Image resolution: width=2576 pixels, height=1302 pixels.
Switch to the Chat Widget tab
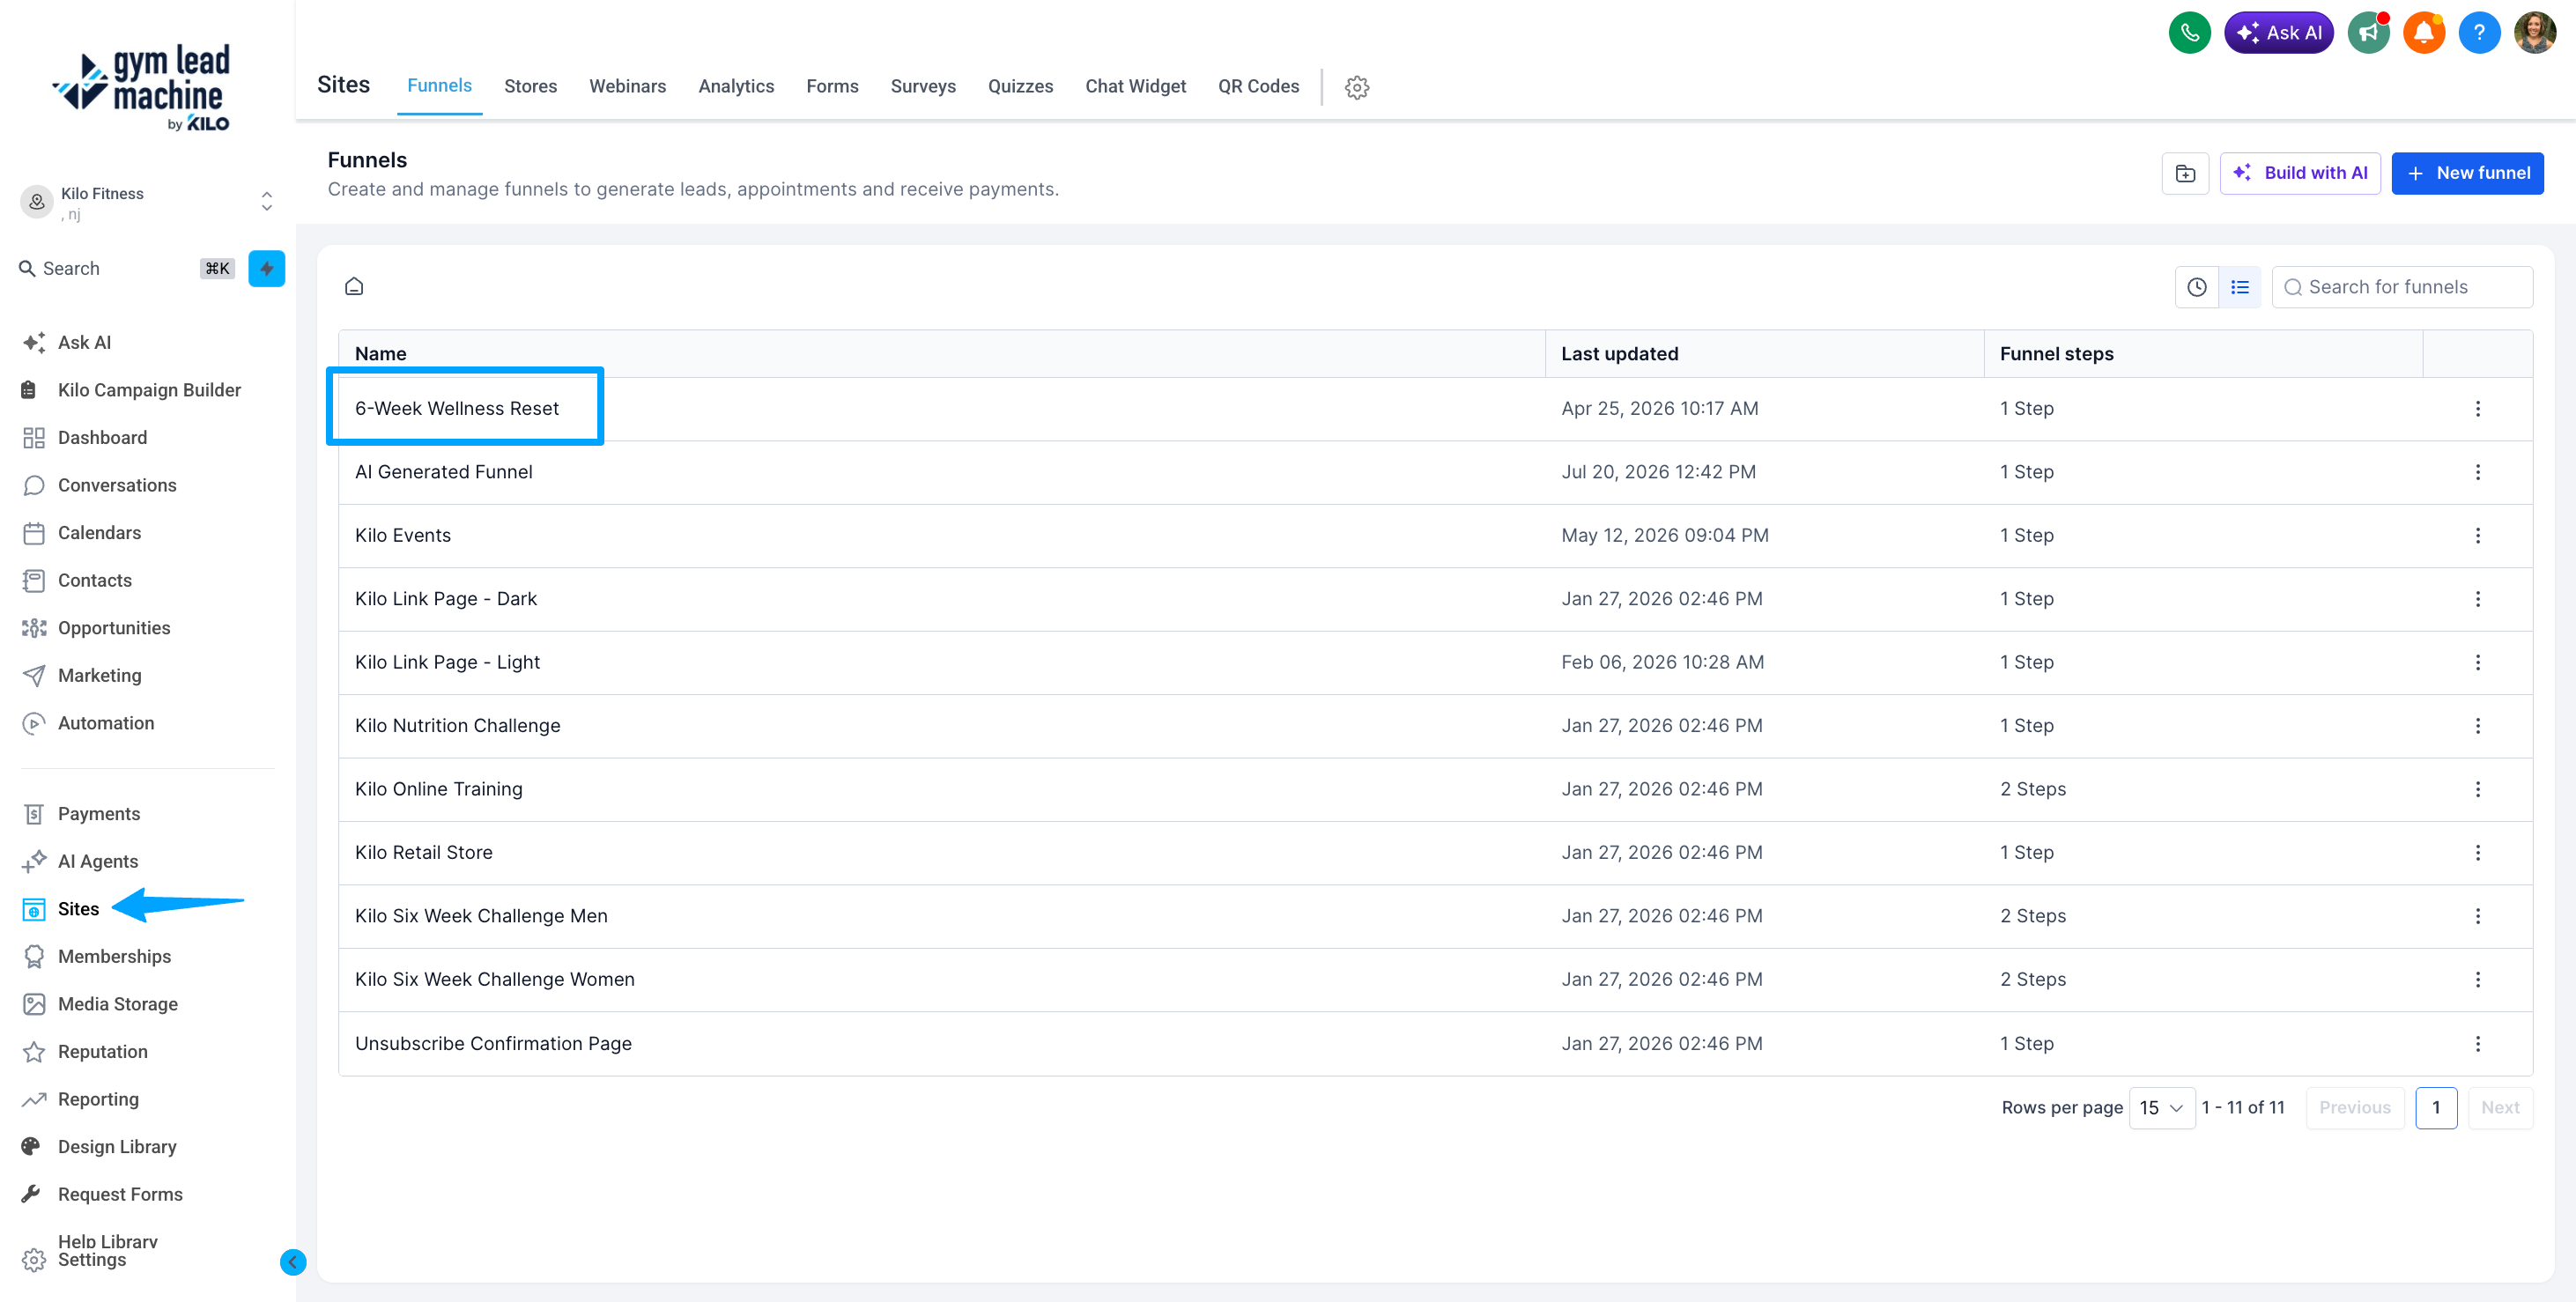tap(1135, 87)
